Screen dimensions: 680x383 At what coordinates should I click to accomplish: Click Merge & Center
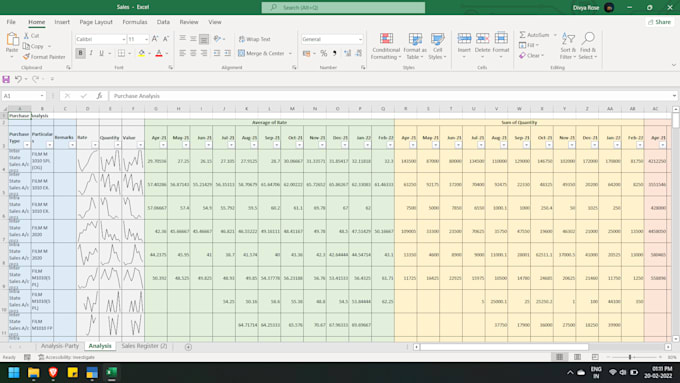pos(261,53)
